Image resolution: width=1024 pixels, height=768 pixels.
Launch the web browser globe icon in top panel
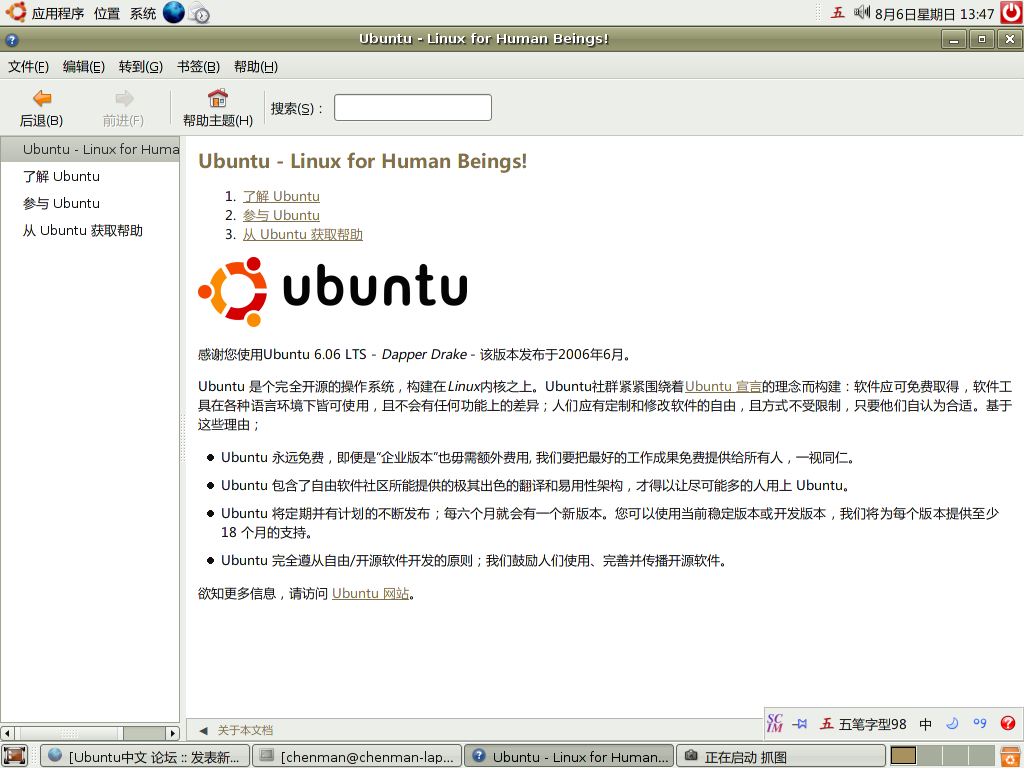174,12
